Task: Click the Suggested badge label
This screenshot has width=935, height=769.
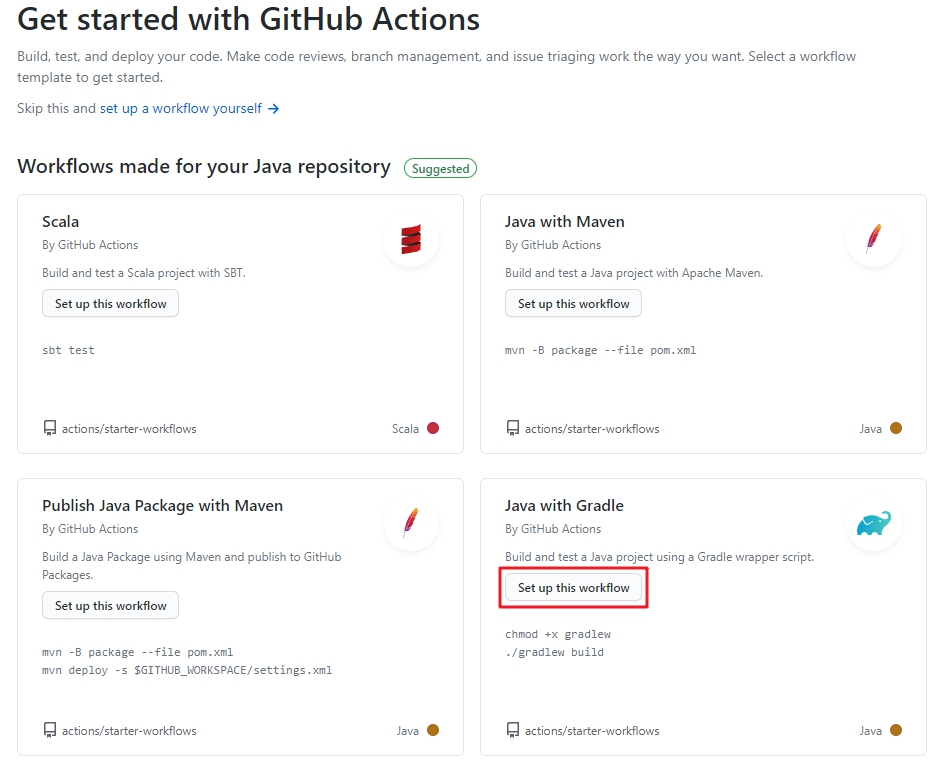Action: [x=440, y=169]
